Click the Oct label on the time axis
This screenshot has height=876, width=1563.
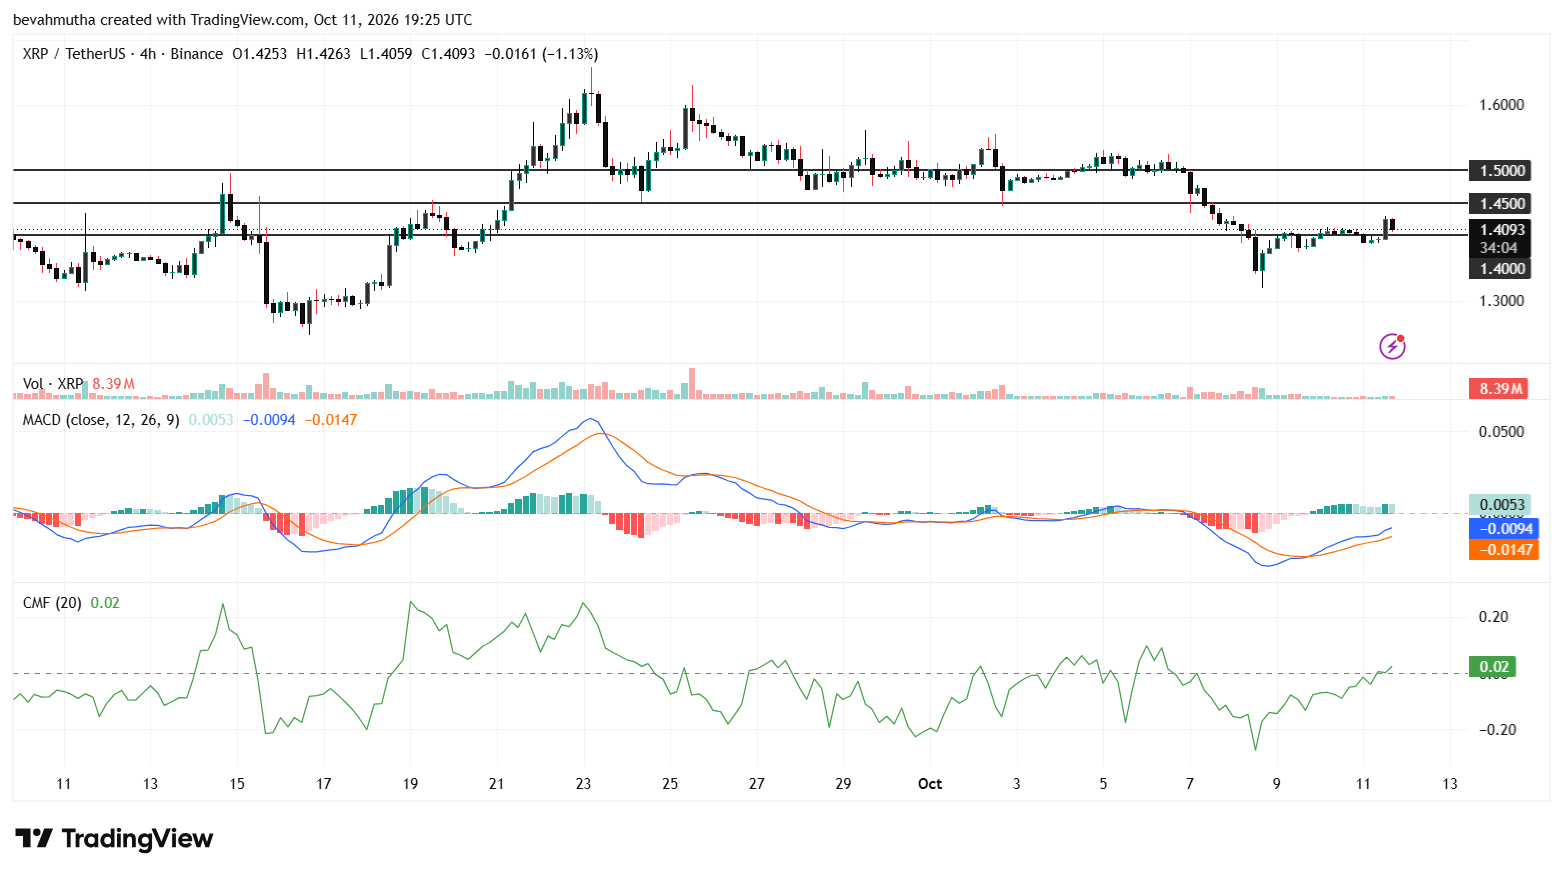pos(930,784)
